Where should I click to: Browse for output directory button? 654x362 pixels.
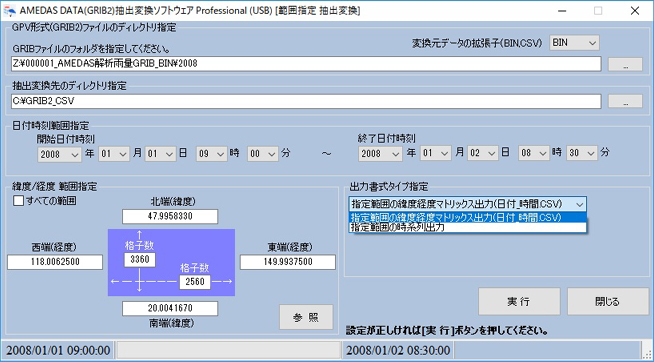(625, 101)
